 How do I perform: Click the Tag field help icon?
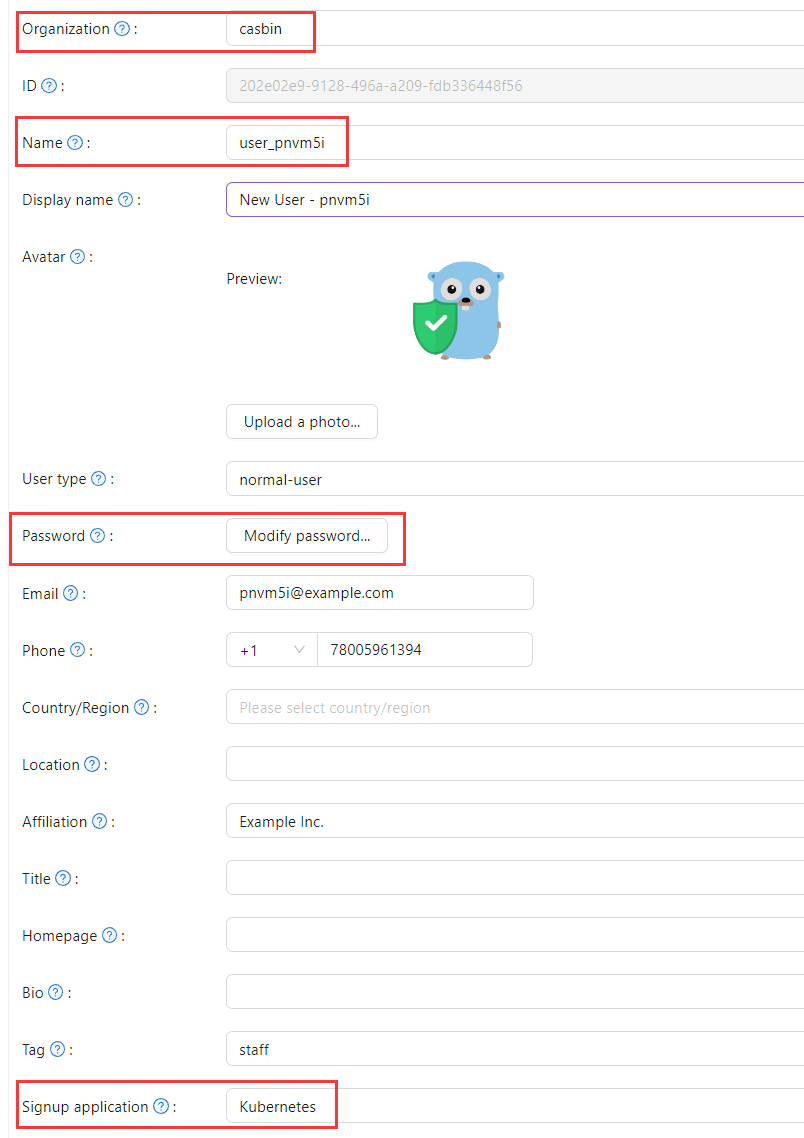[x=58, y=1049]
